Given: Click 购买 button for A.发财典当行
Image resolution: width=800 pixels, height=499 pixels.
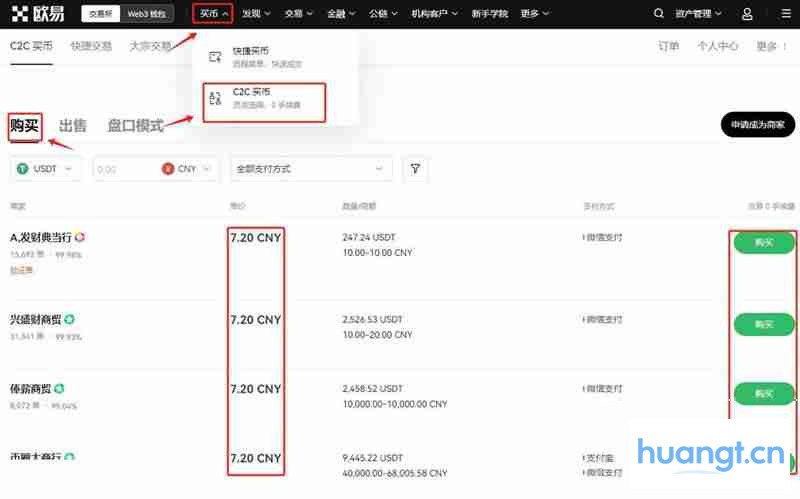Looking at the screenshot, I should (x=764, y=243).
